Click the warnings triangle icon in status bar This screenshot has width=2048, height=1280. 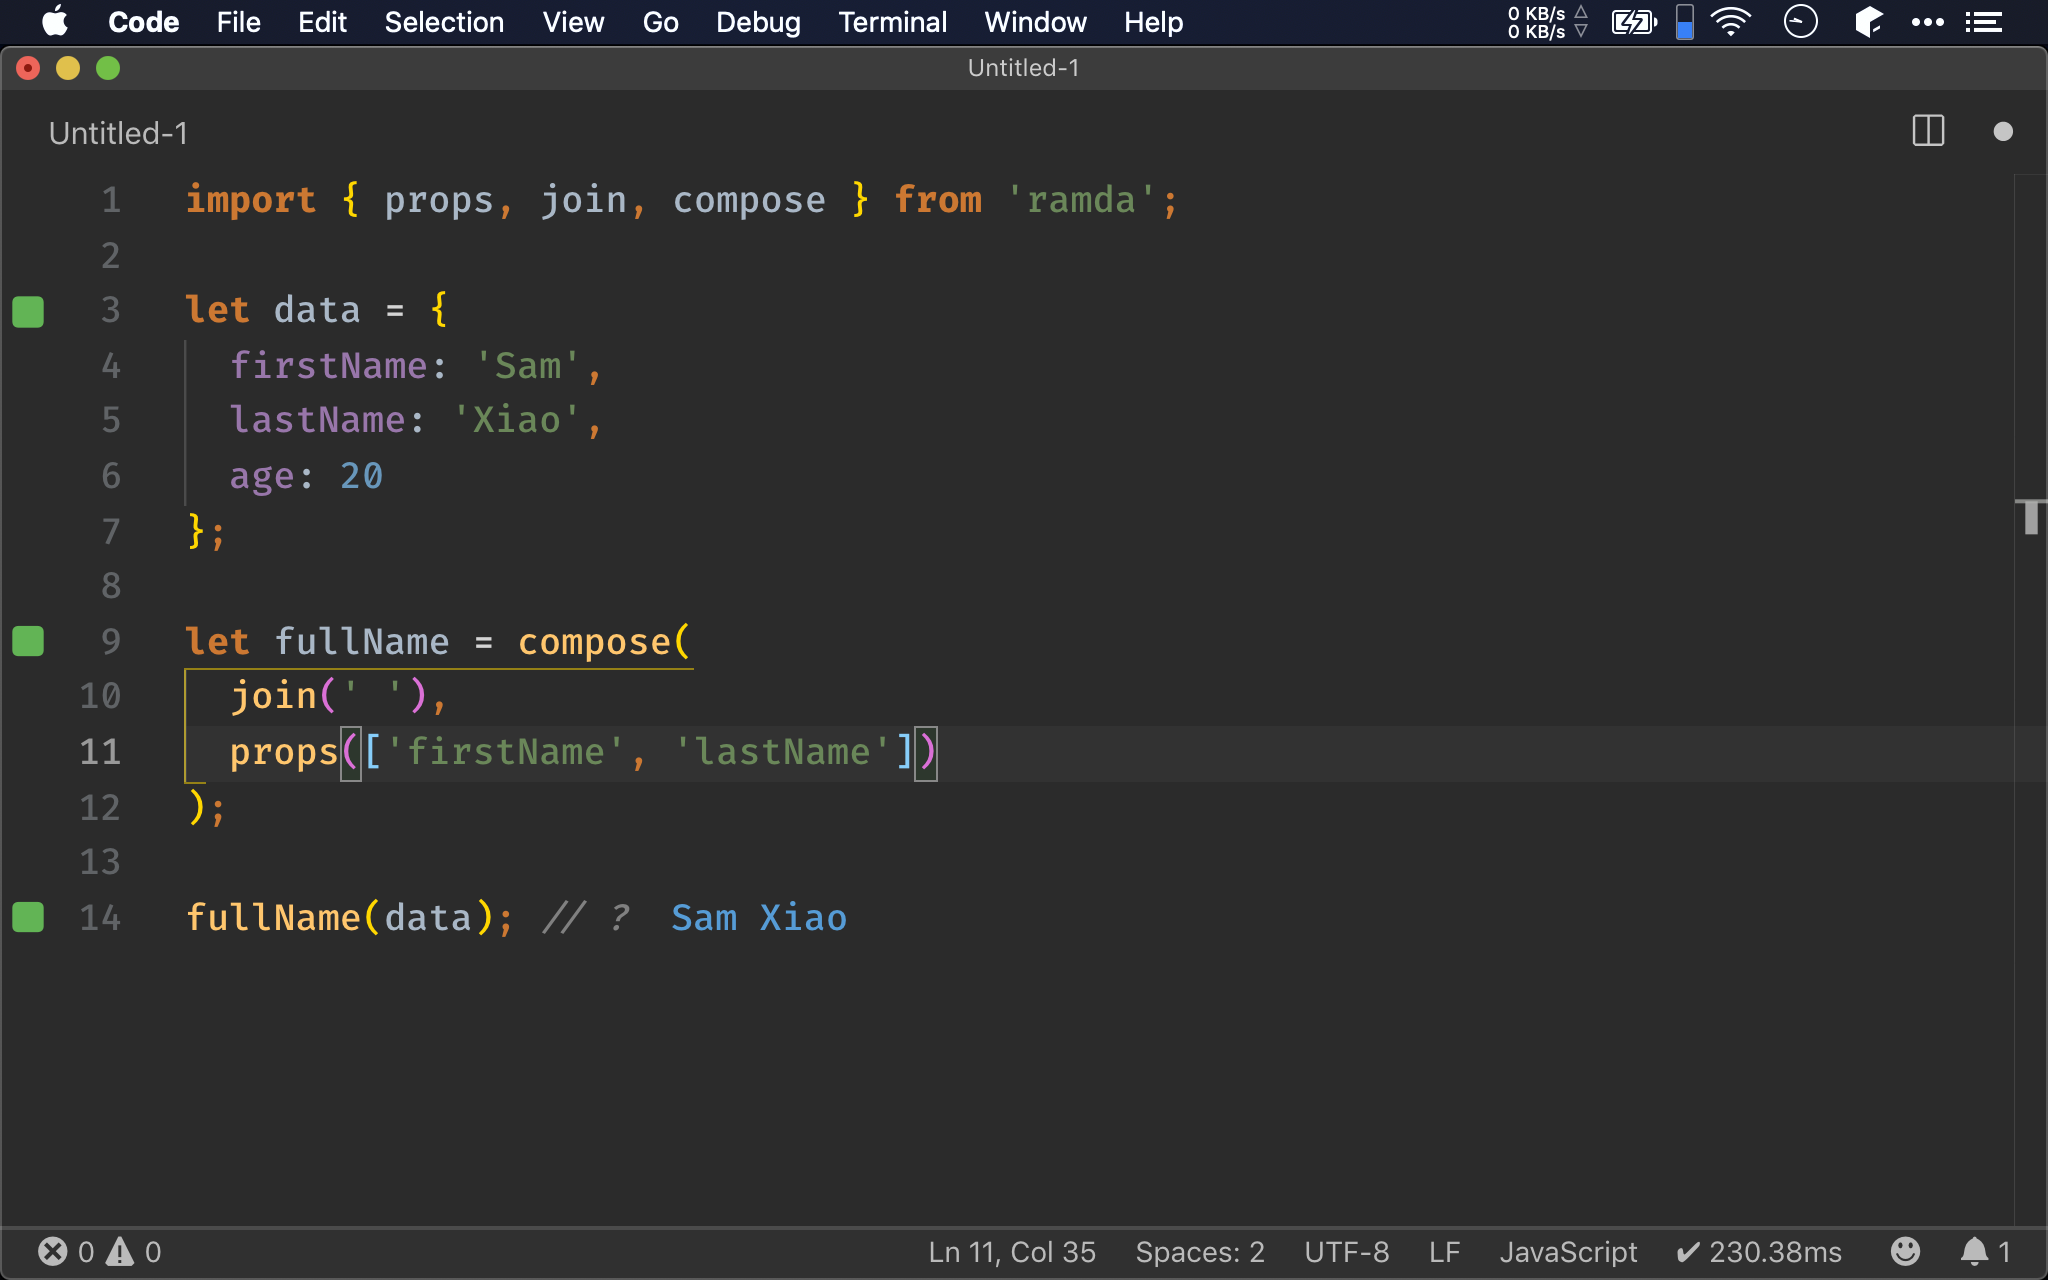(120, 1252)
